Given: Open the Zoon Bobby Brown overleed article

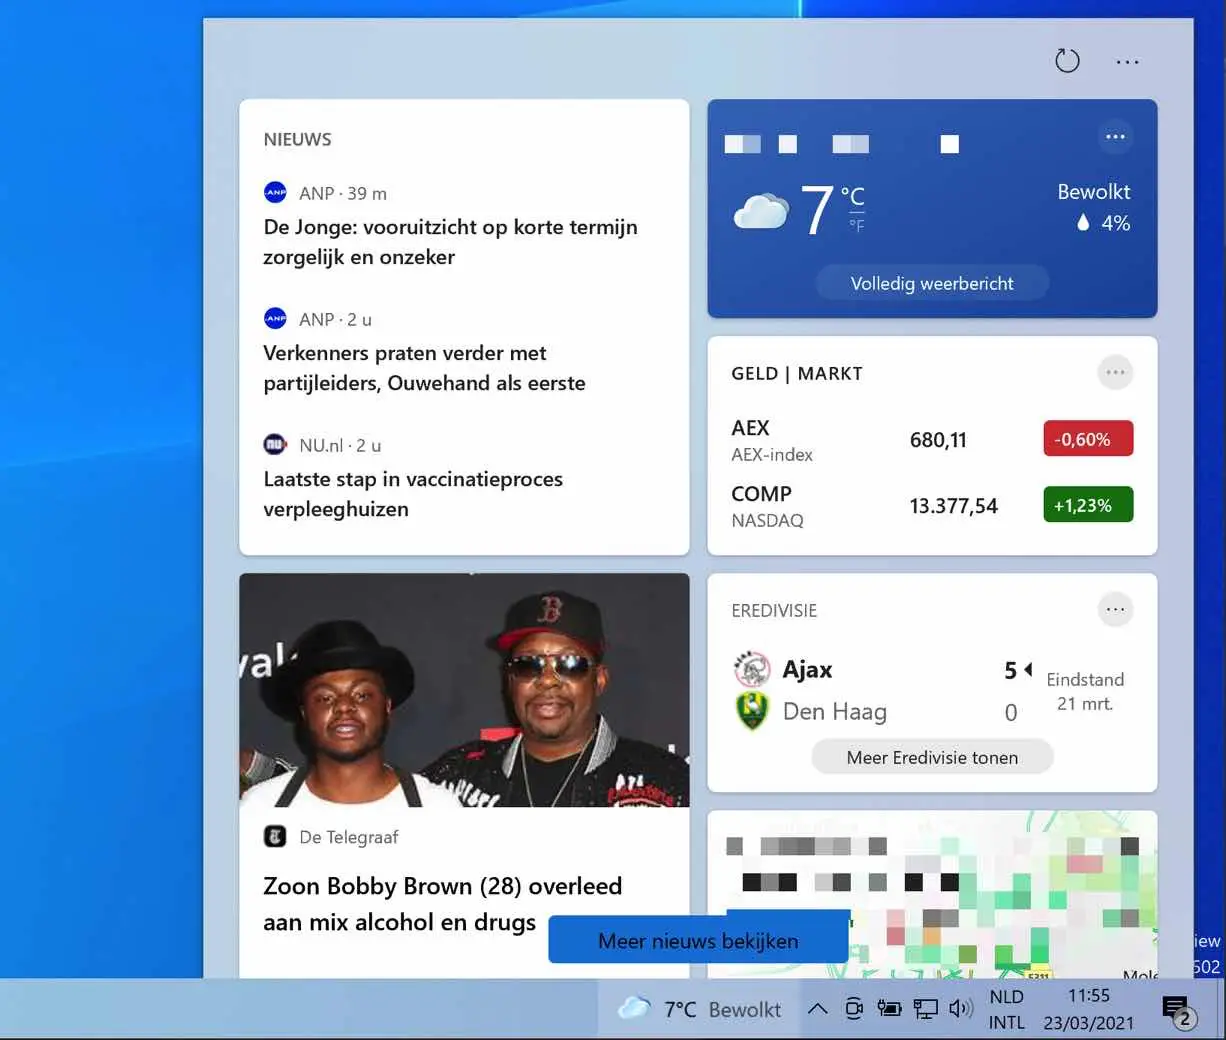Looking at the screenshot, I should [x=442, y=904].
